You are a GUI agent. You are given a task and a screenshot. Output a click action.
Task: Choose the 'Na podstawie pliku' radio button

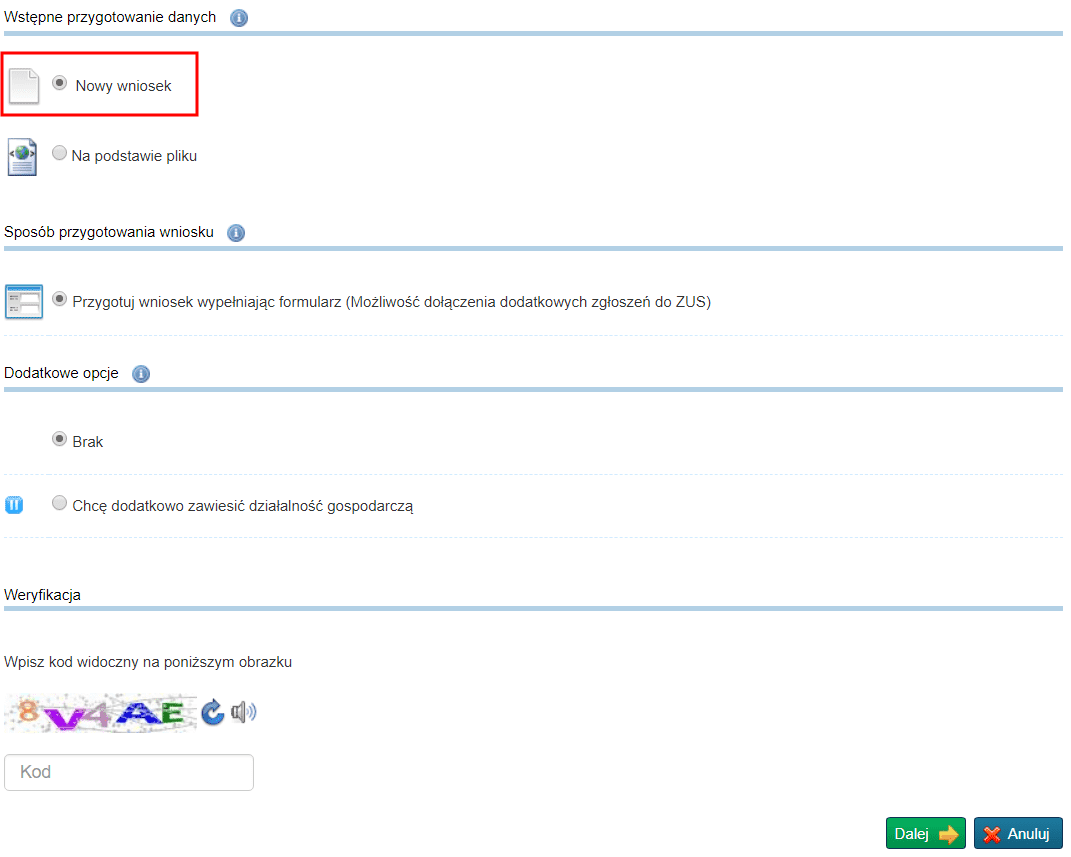click(60, 154)
